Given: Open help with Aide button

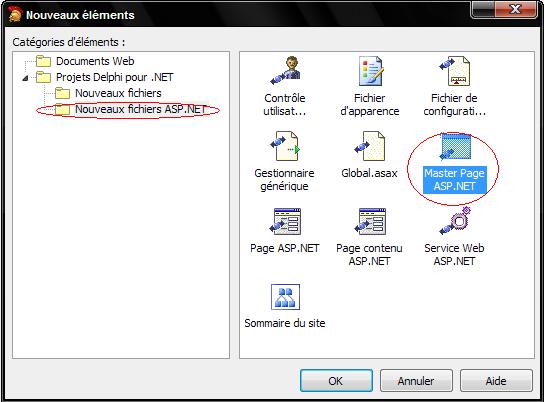Looking at the screenshot, I should click(x=496, y=380).
